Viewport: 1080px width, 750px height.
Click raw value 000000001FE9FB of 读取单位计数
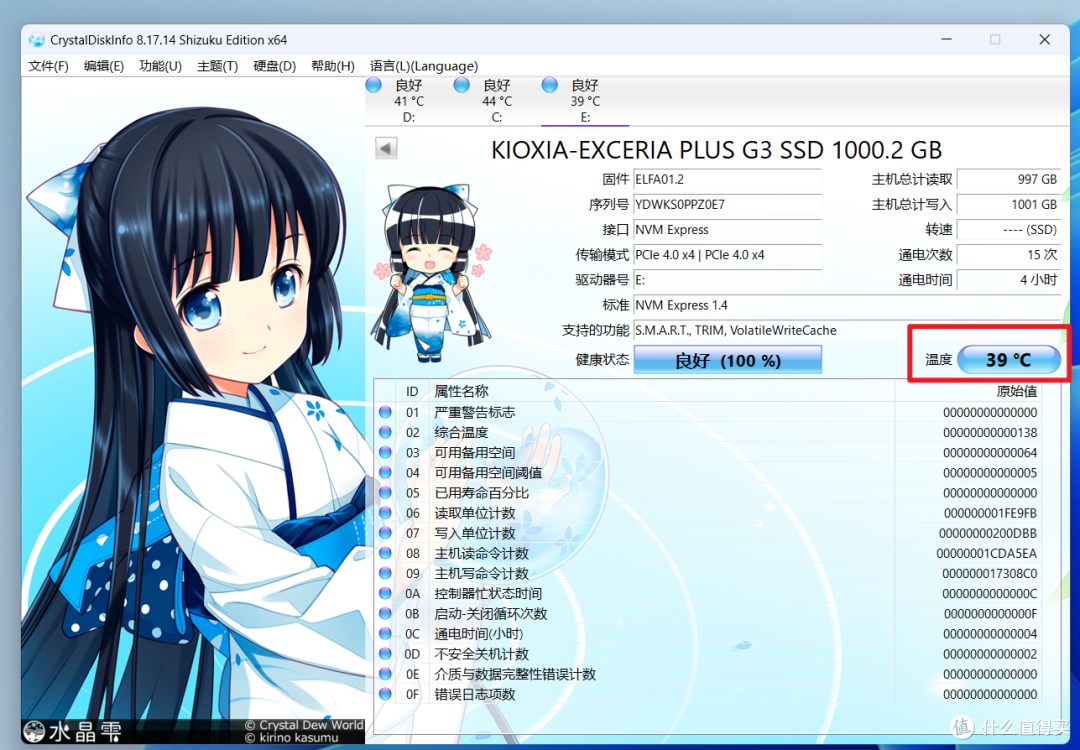(990, 513)
